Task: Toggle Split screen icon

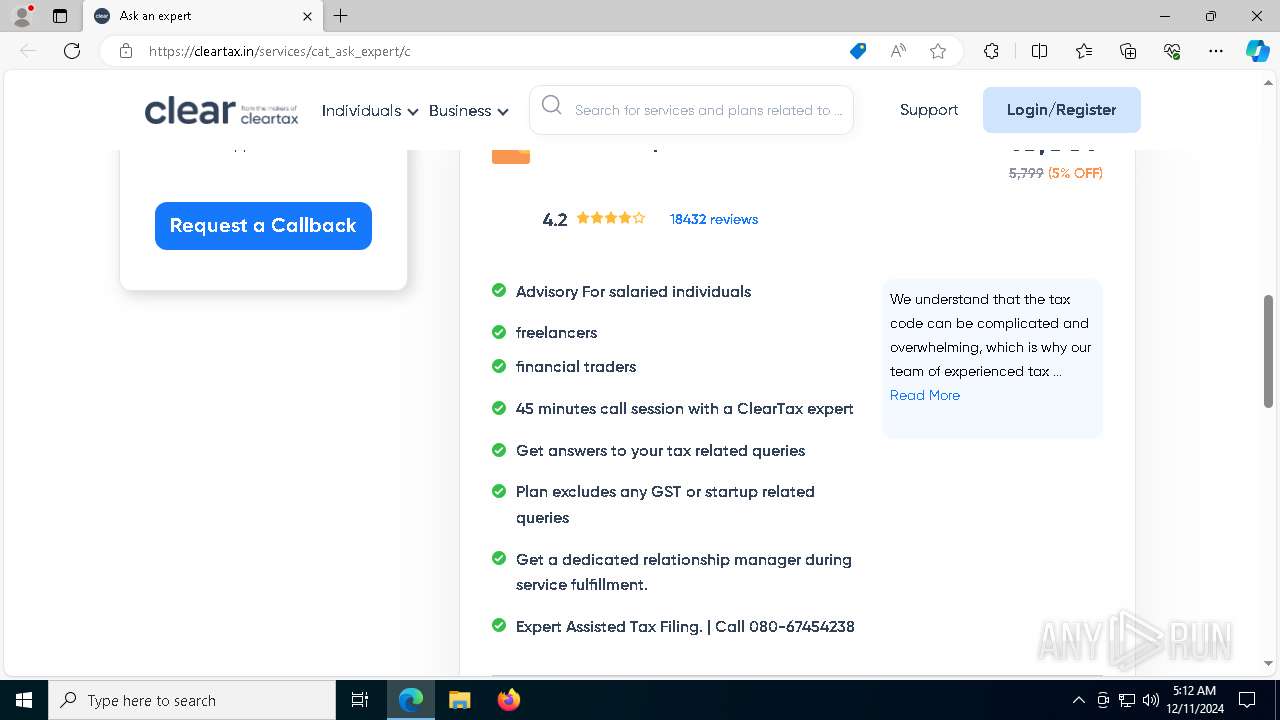Action: click(1039, 51)
